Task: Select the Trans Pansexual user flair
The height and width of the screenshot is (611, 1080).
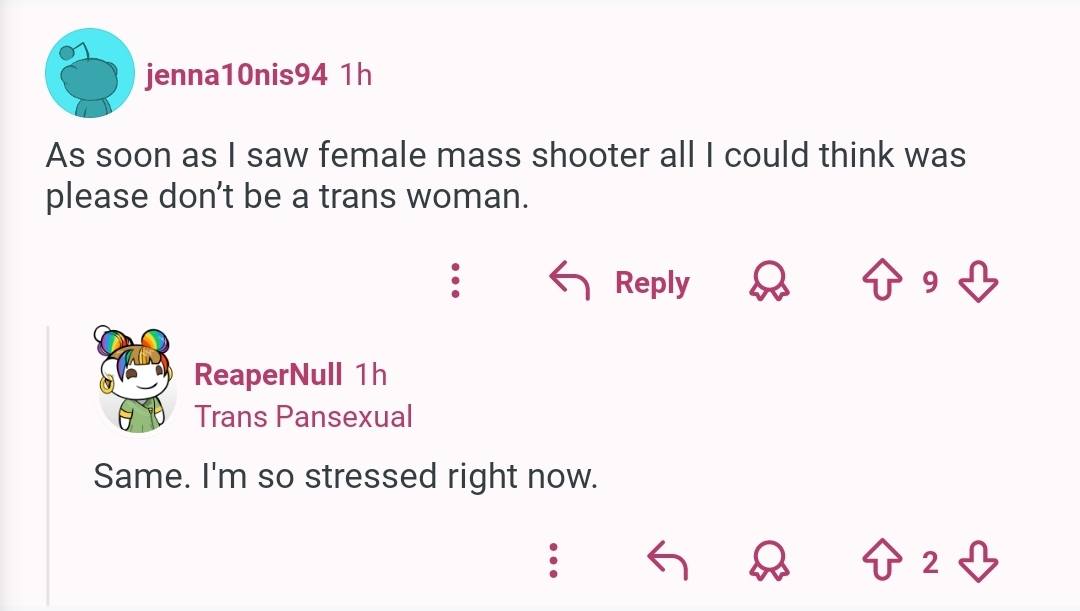Action: pos(303,416)
